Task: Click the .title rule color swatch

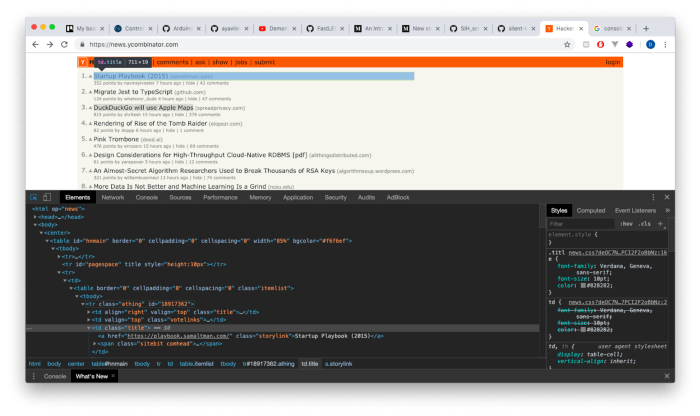Action: click(583, 285)
